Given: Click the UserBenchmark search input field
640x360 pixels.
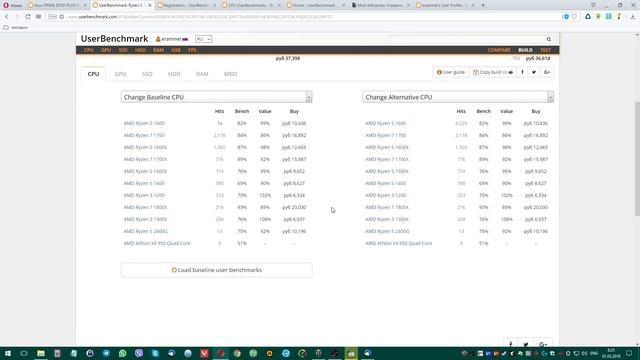Looking at the screenshot, I should click(465, 39).
